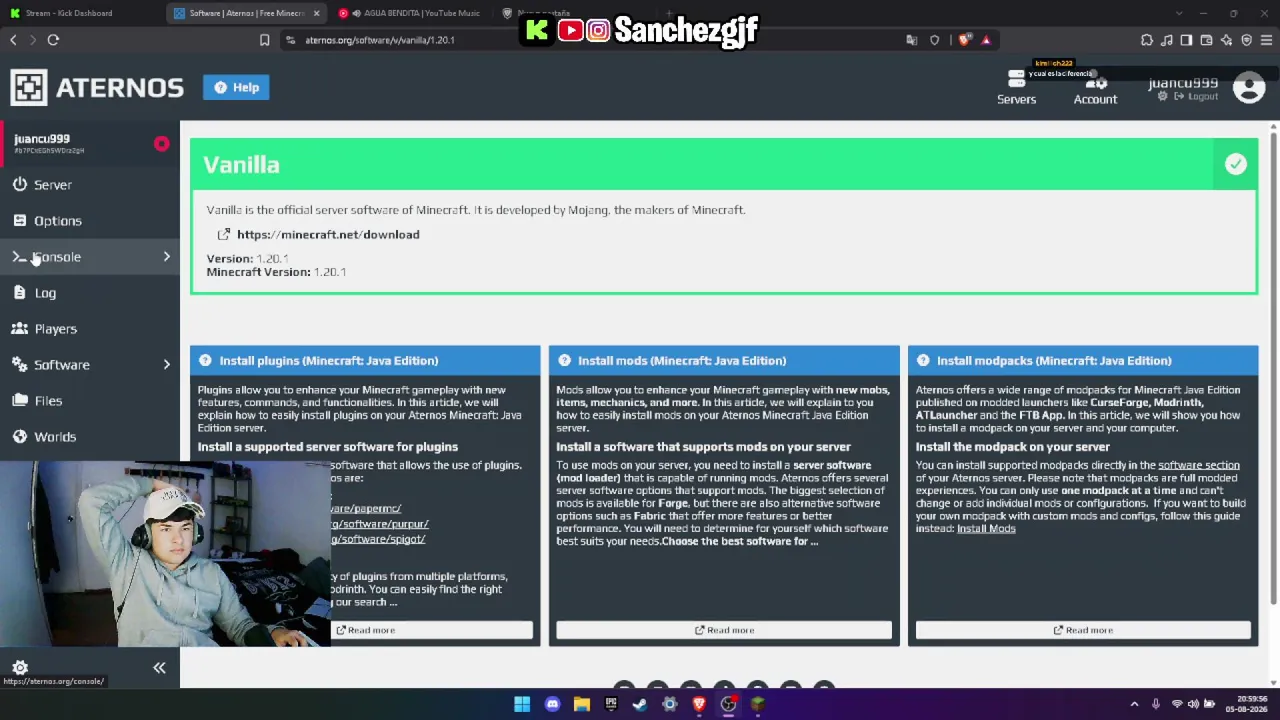Click Read more under Install modpacks

coord(1083,630)
